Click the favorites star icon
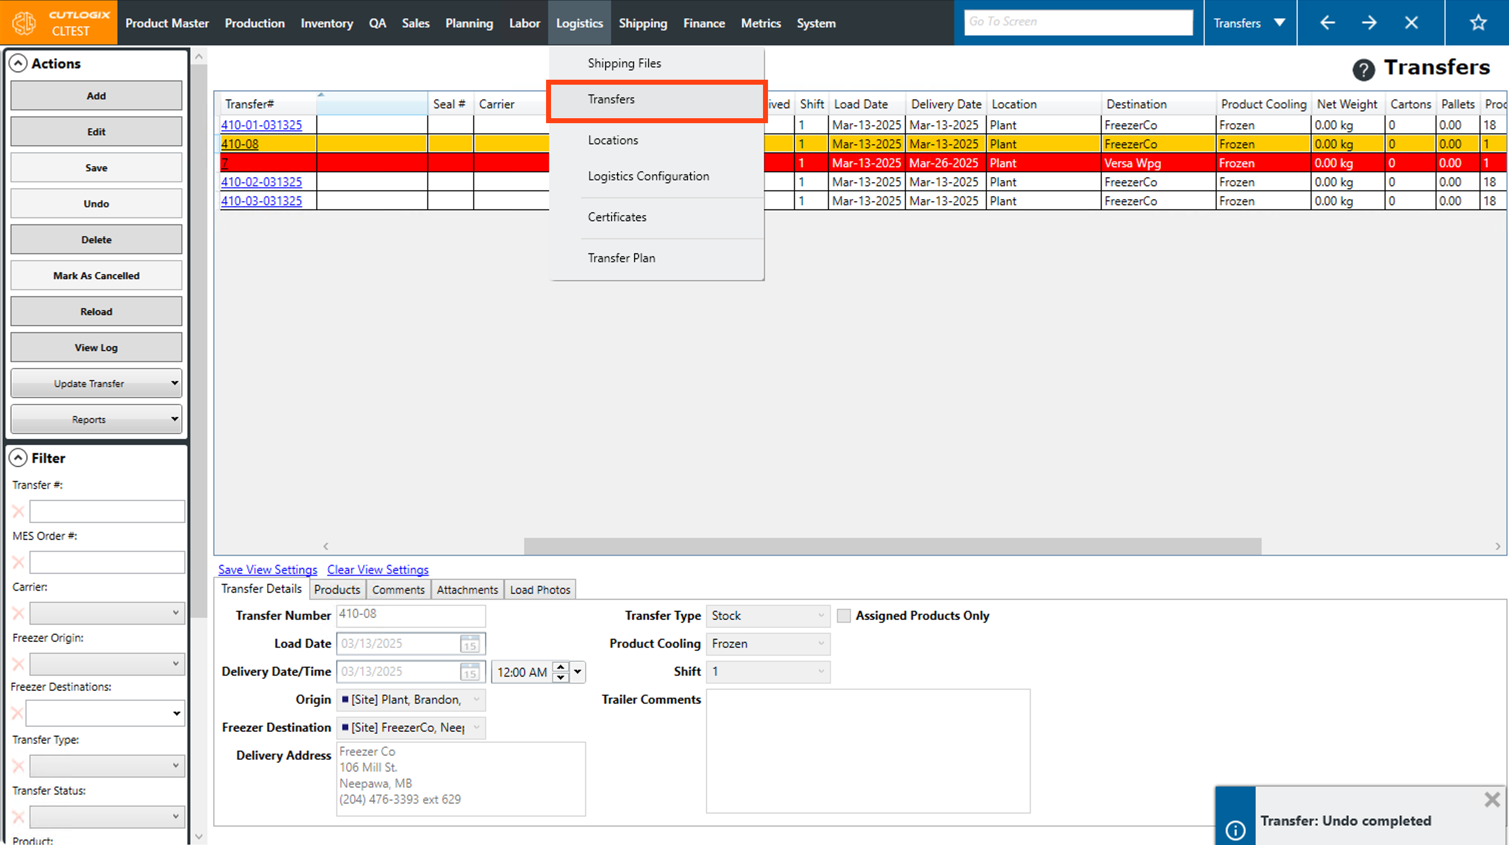Image resolution: width=1509 pixels, height=845 pixels. (1477, 22)
